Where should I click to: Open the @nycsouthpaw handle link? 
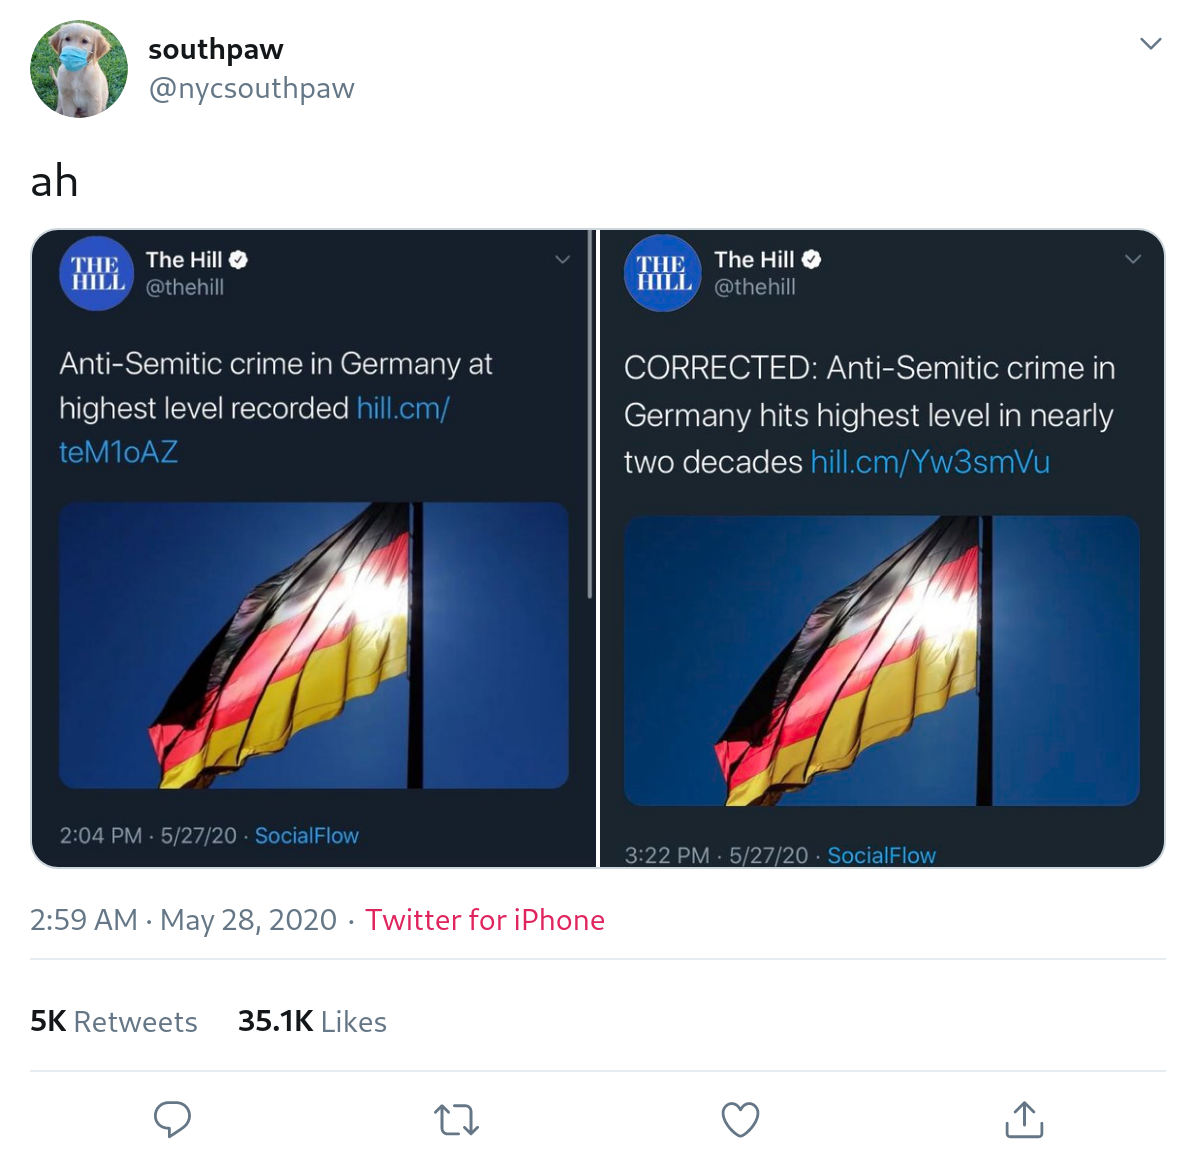coord(251,88)
